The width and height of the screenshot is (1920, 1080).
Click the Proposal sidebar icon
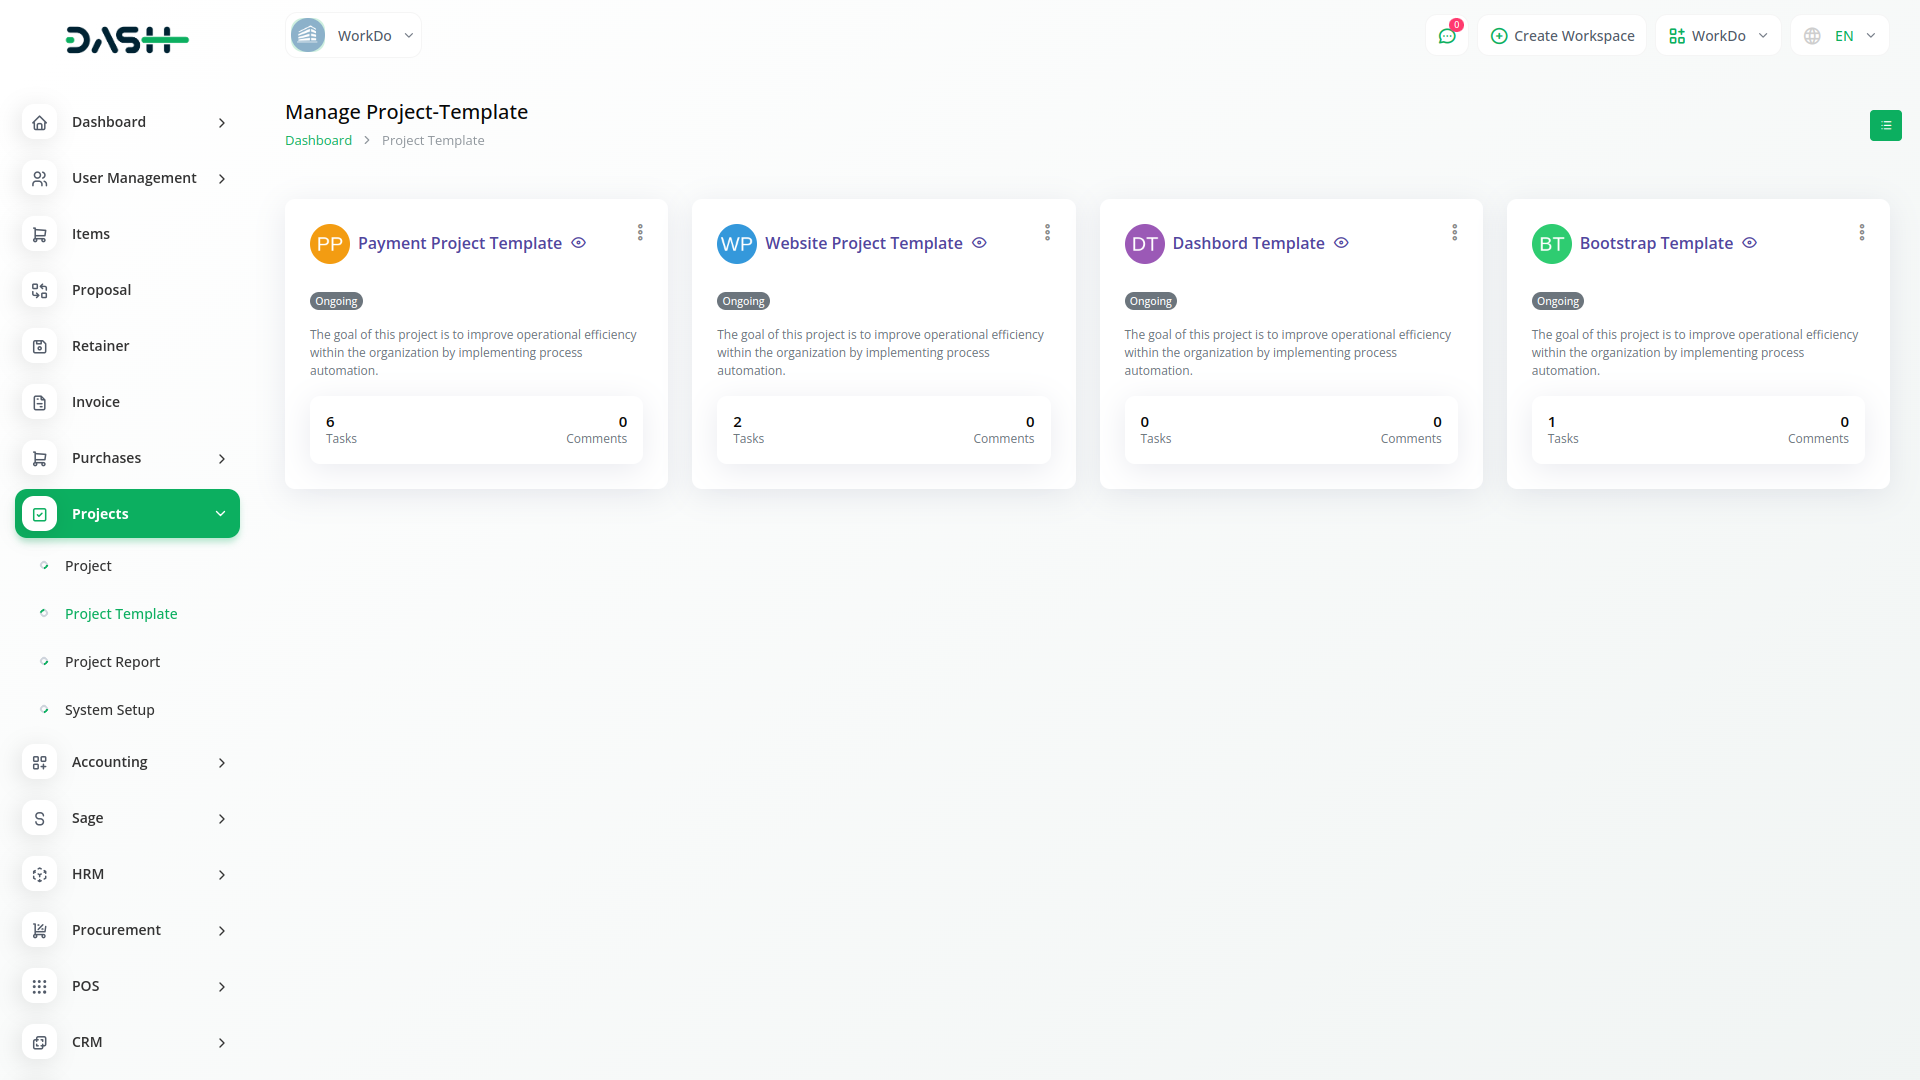(39, 290)
